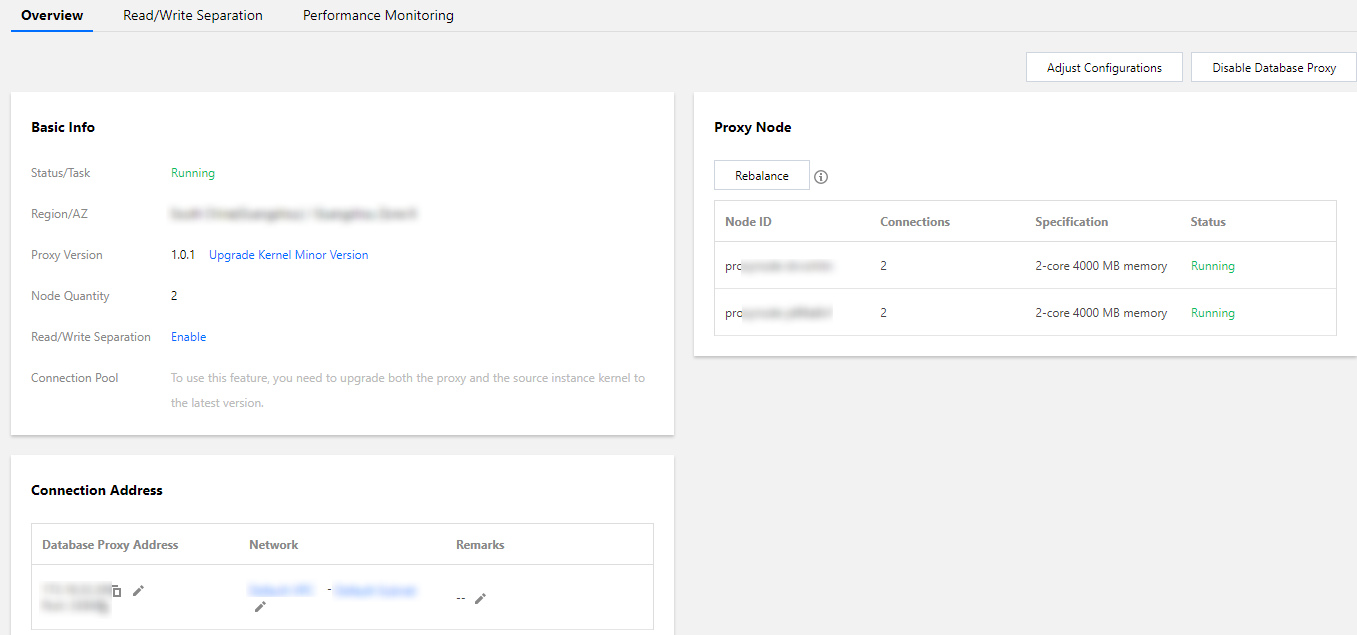Click the pencil icon under Network links
Image resolution: width=1357 pixels, height=635 pixels.
(260, 606)
